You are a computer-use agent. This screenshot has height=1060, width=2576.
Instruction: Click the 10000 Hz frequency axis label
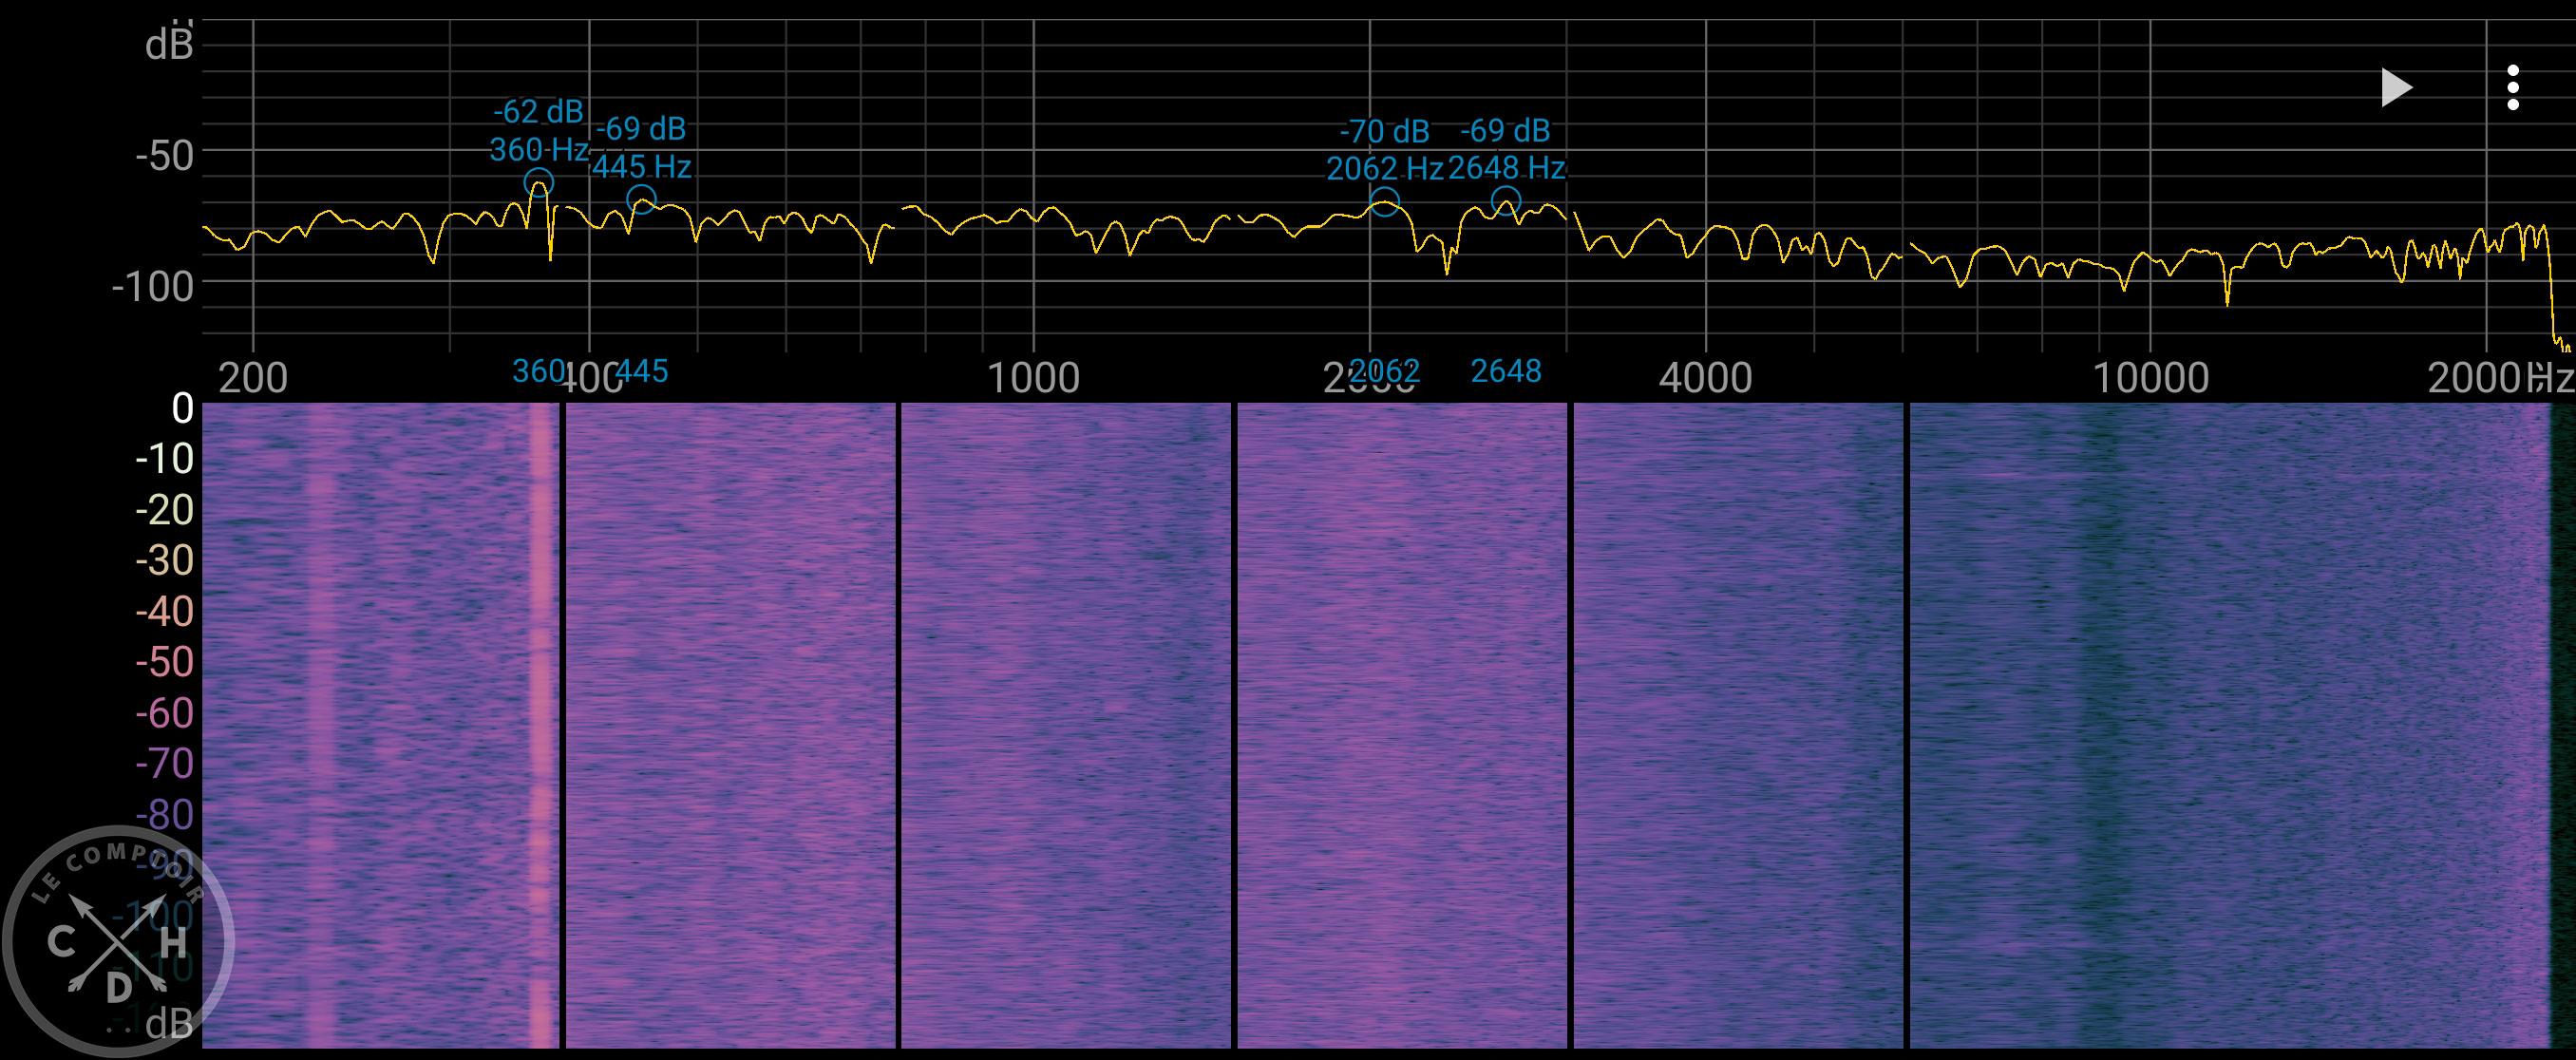(2150, 379)
